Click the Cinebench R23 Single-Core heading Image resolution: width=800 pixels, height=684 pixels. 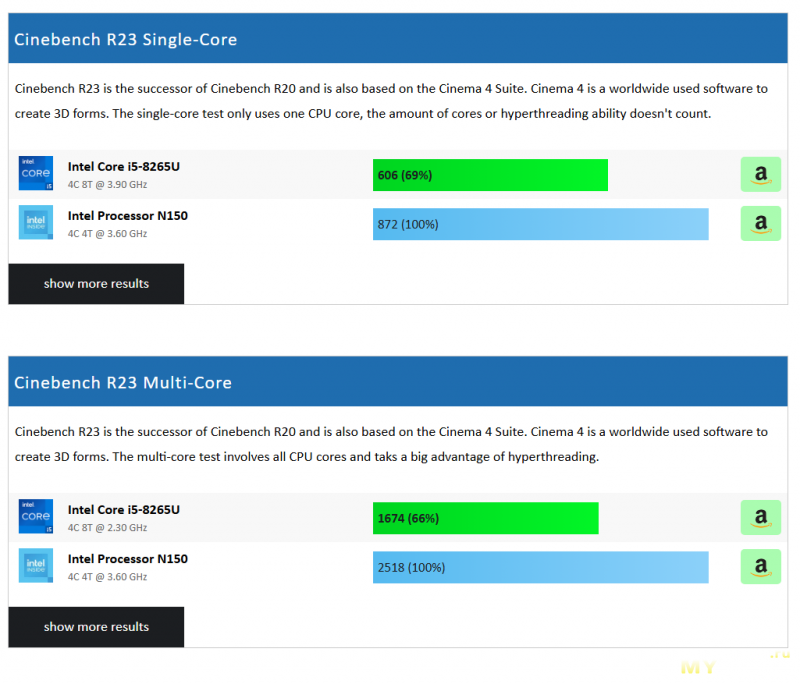[126, 39]
